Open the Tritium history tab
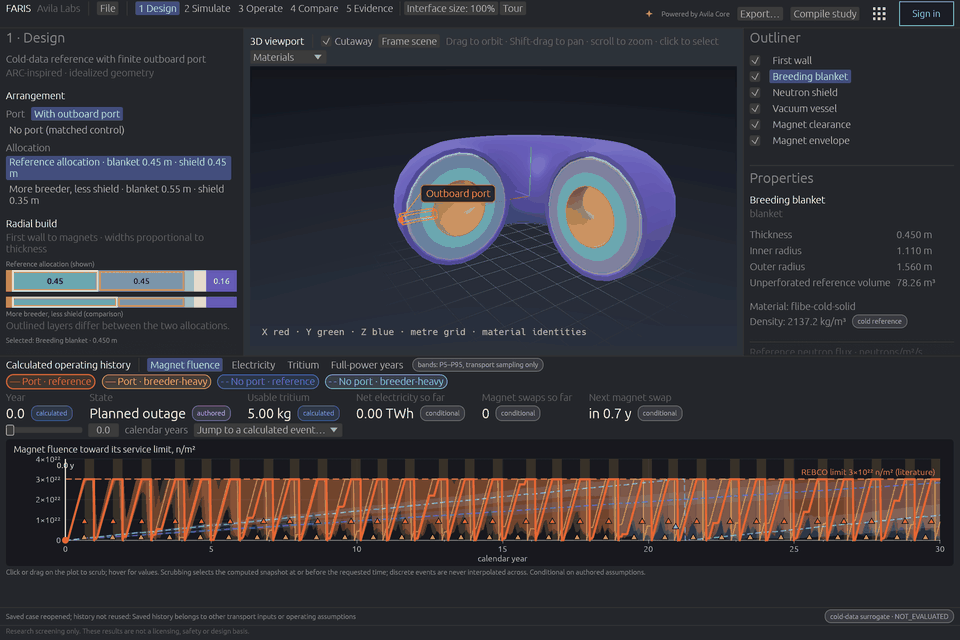This screenshot has height=640, width=960. (303, 365)
